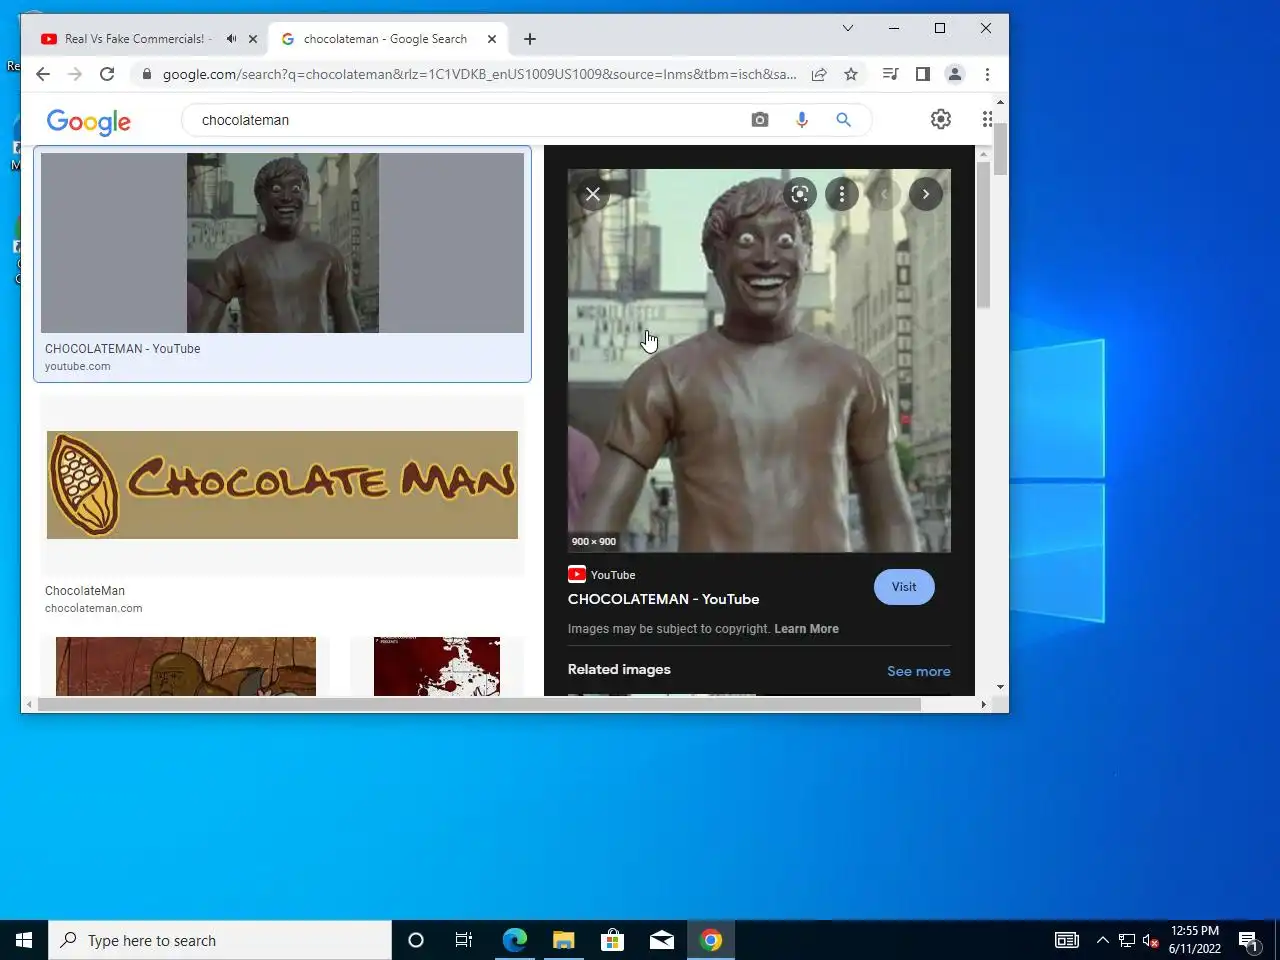Open network status in system tray
1280x960 pixels.
tap(1127, 940)
